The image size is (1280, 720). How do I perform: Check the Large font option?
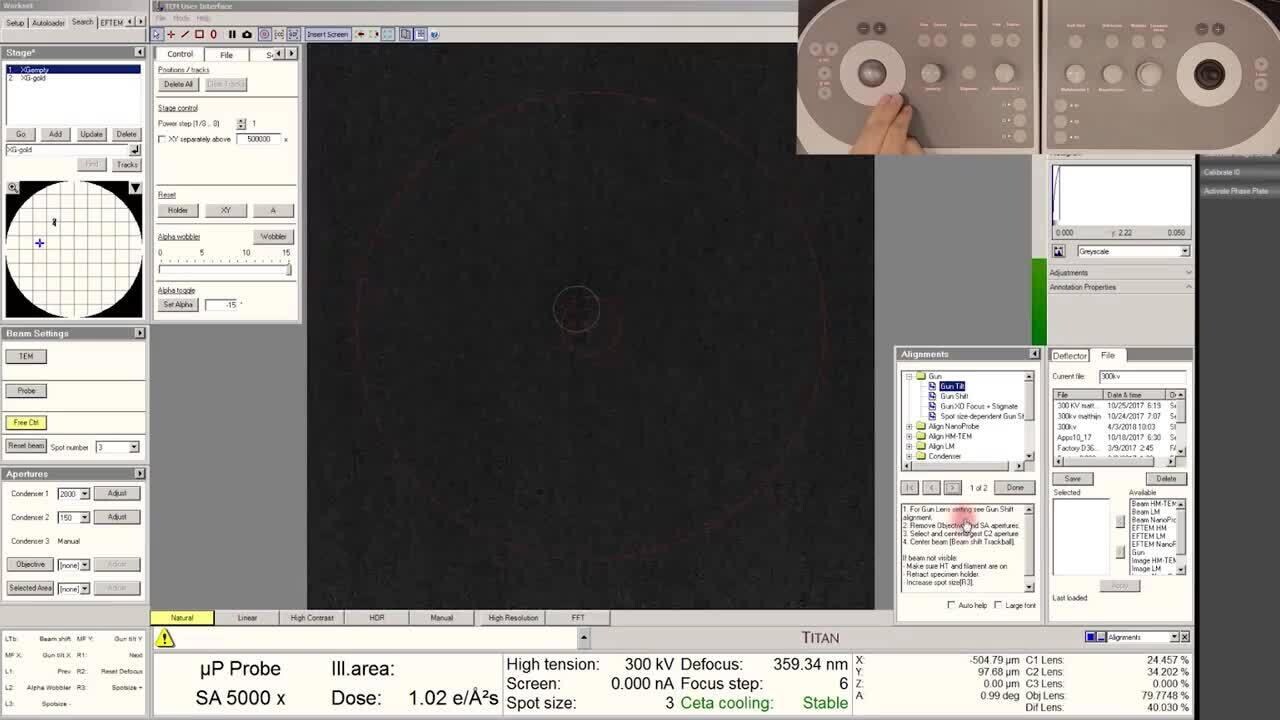pyautogui.click(x=998, y=605)
